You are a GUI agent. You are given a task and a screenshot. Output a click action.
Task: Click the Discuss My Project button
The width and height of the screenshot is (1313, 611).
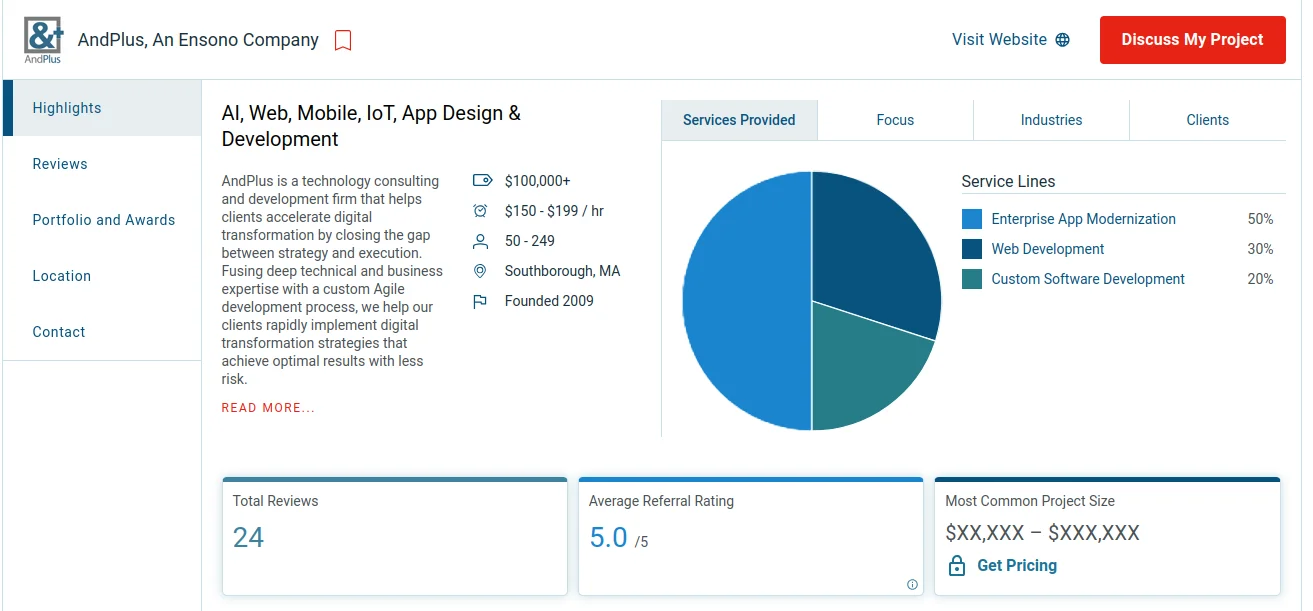click(x=1192, y=40)
